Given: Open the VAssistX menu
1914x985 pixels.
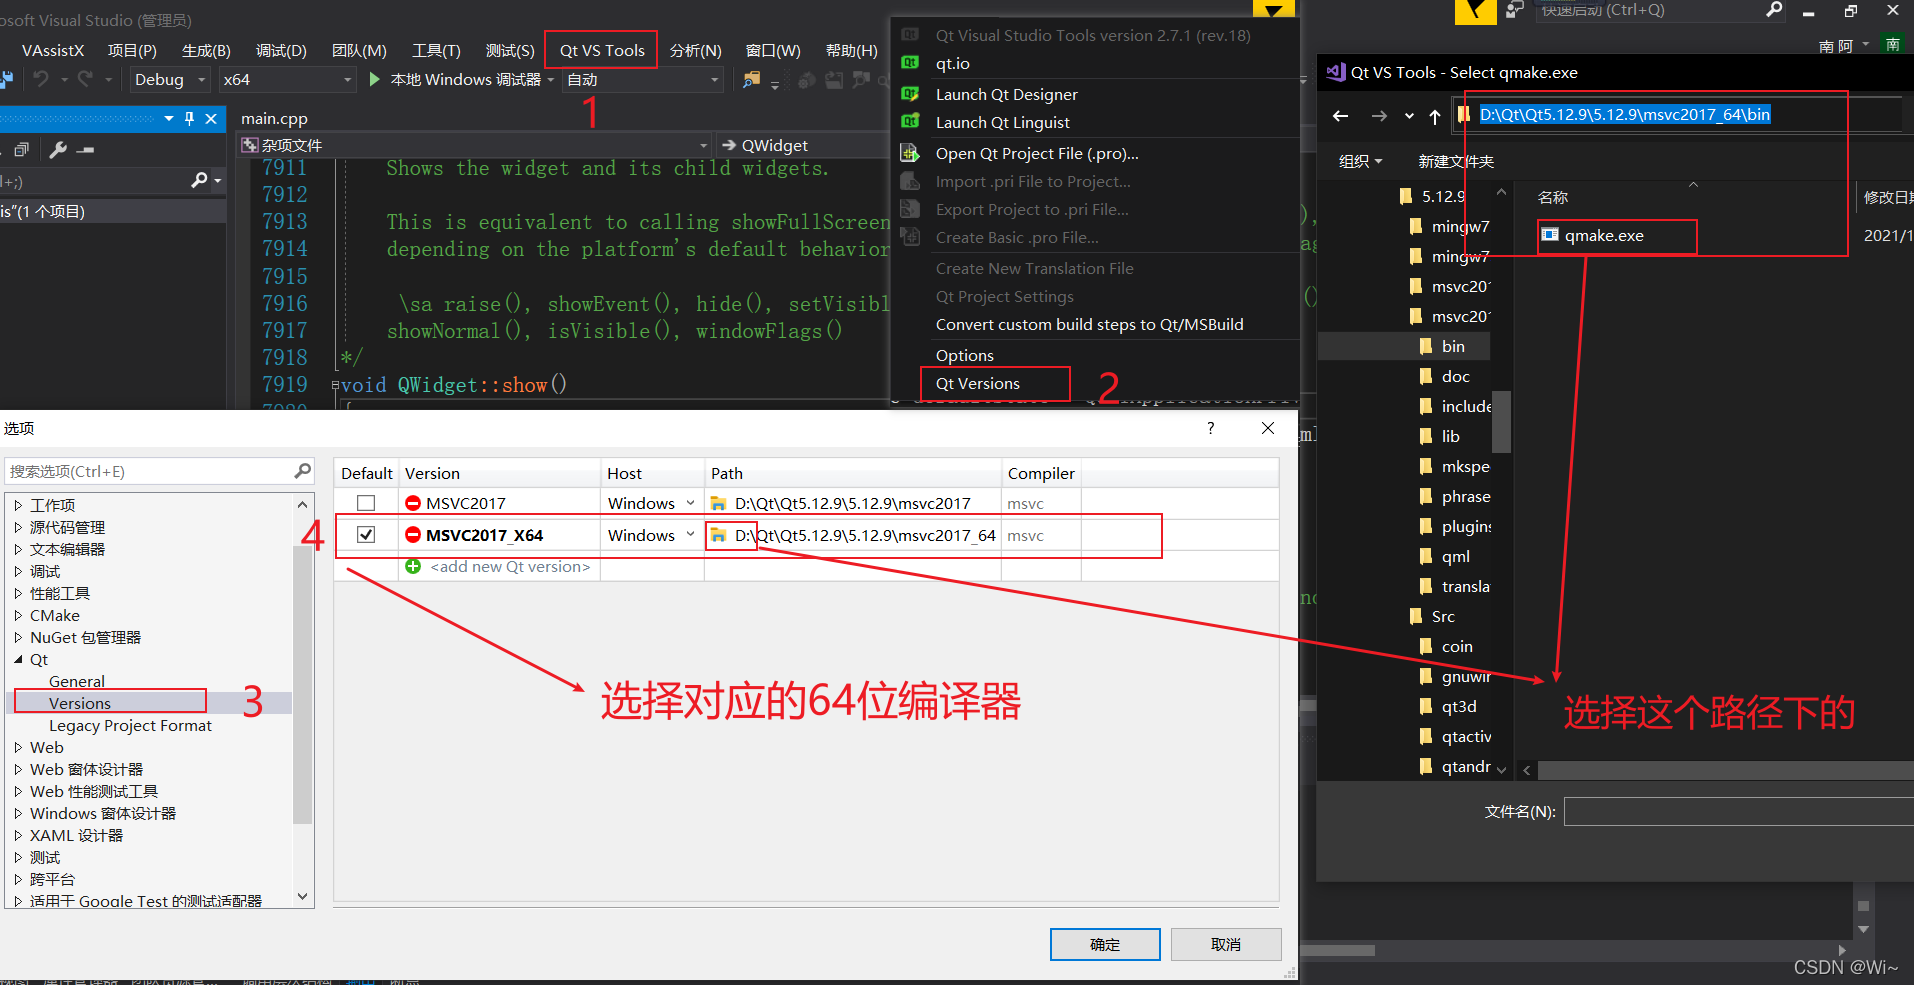Looking at the screenshot, I should [x=53, y=50].
